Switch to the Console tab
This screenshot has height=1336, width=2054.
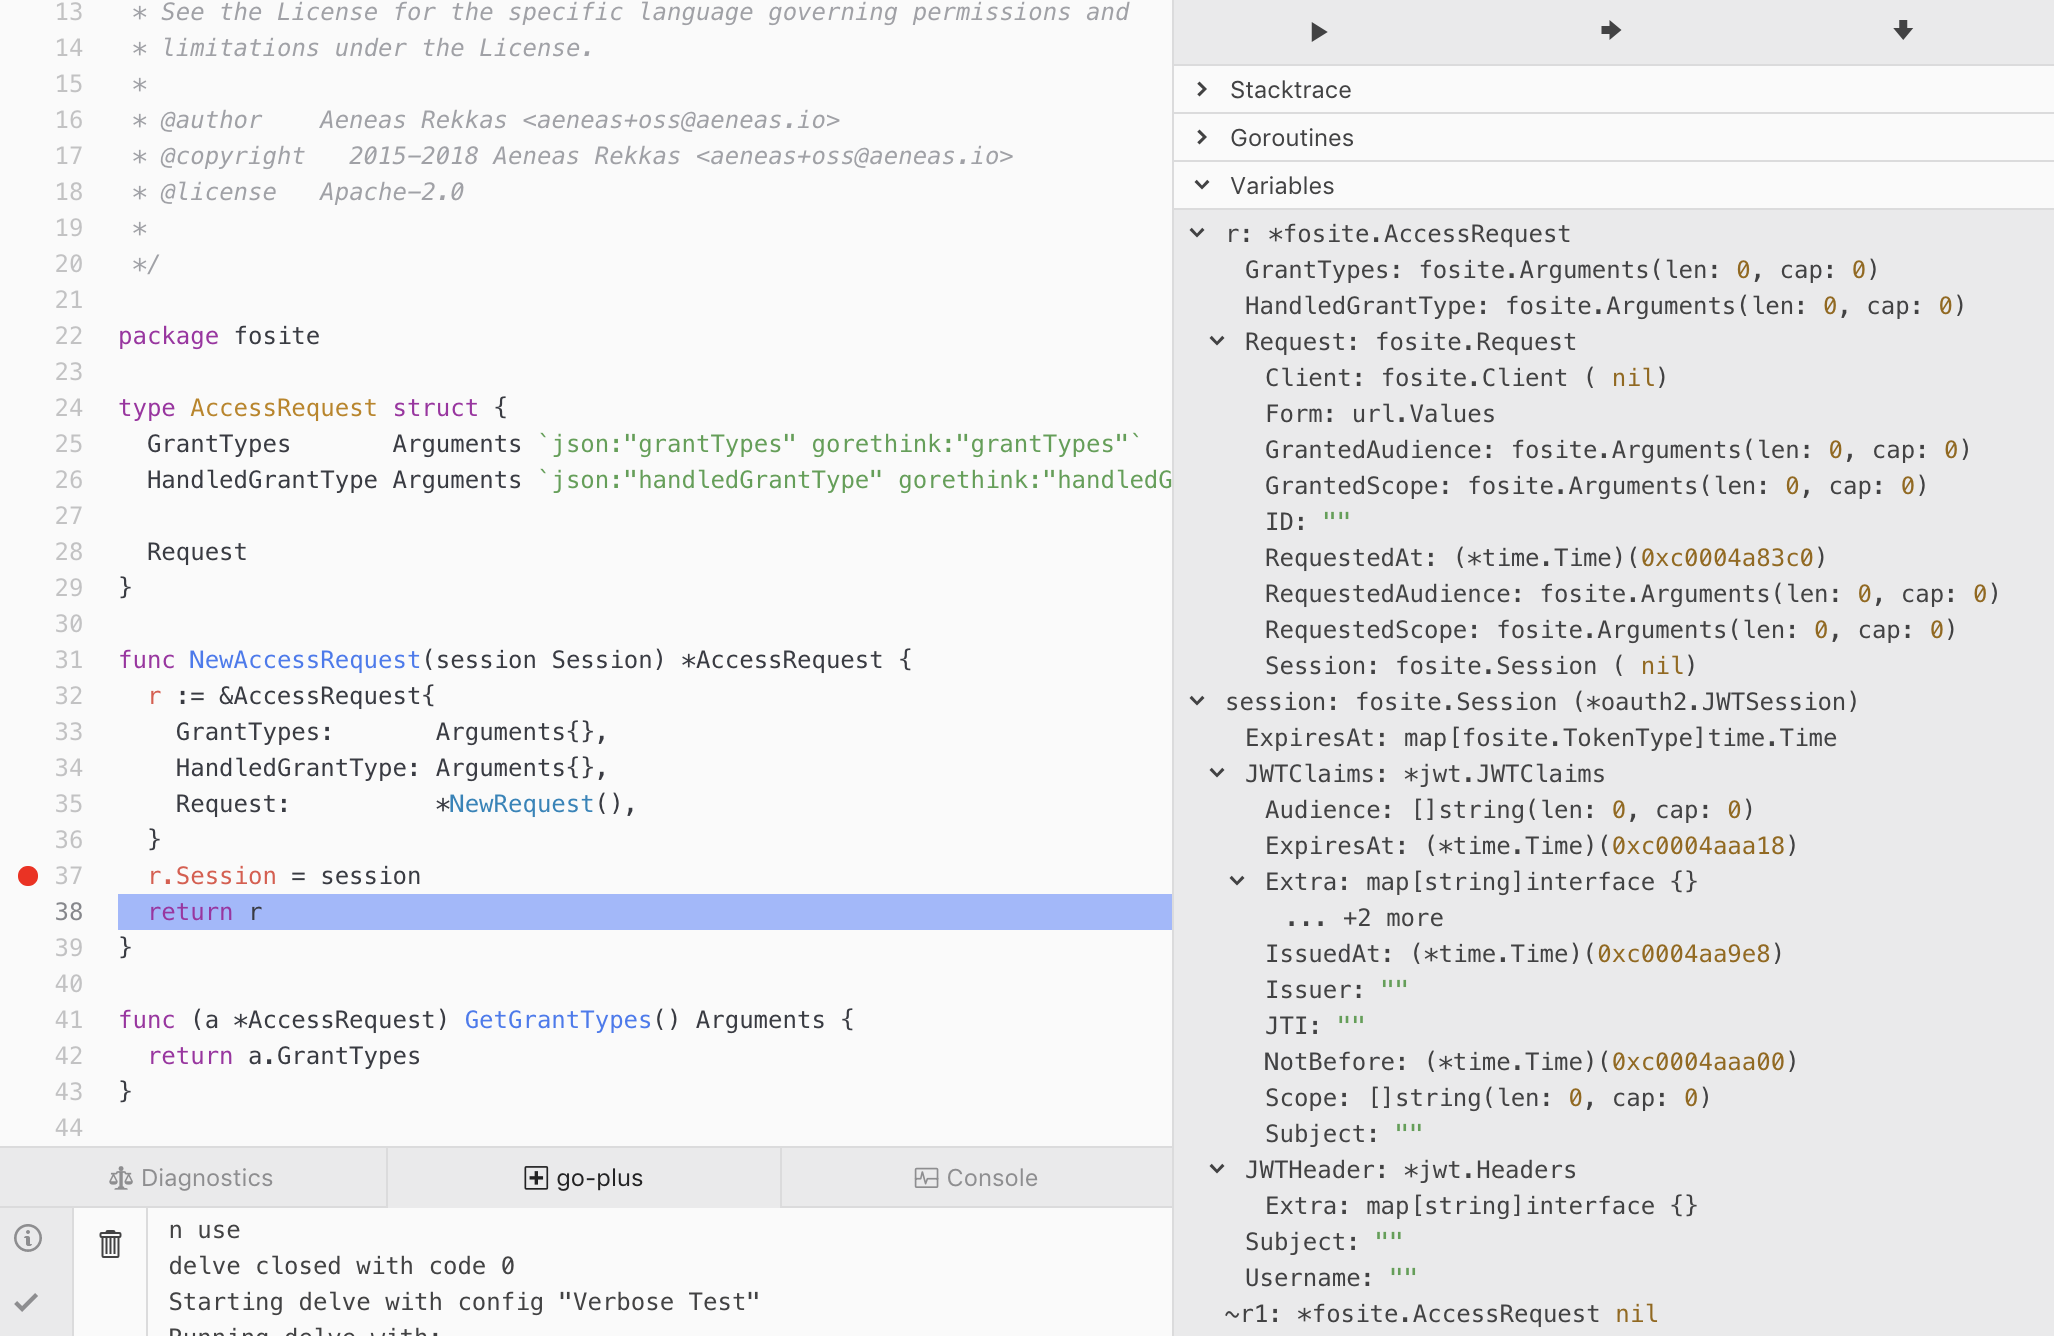(978, 1177)
